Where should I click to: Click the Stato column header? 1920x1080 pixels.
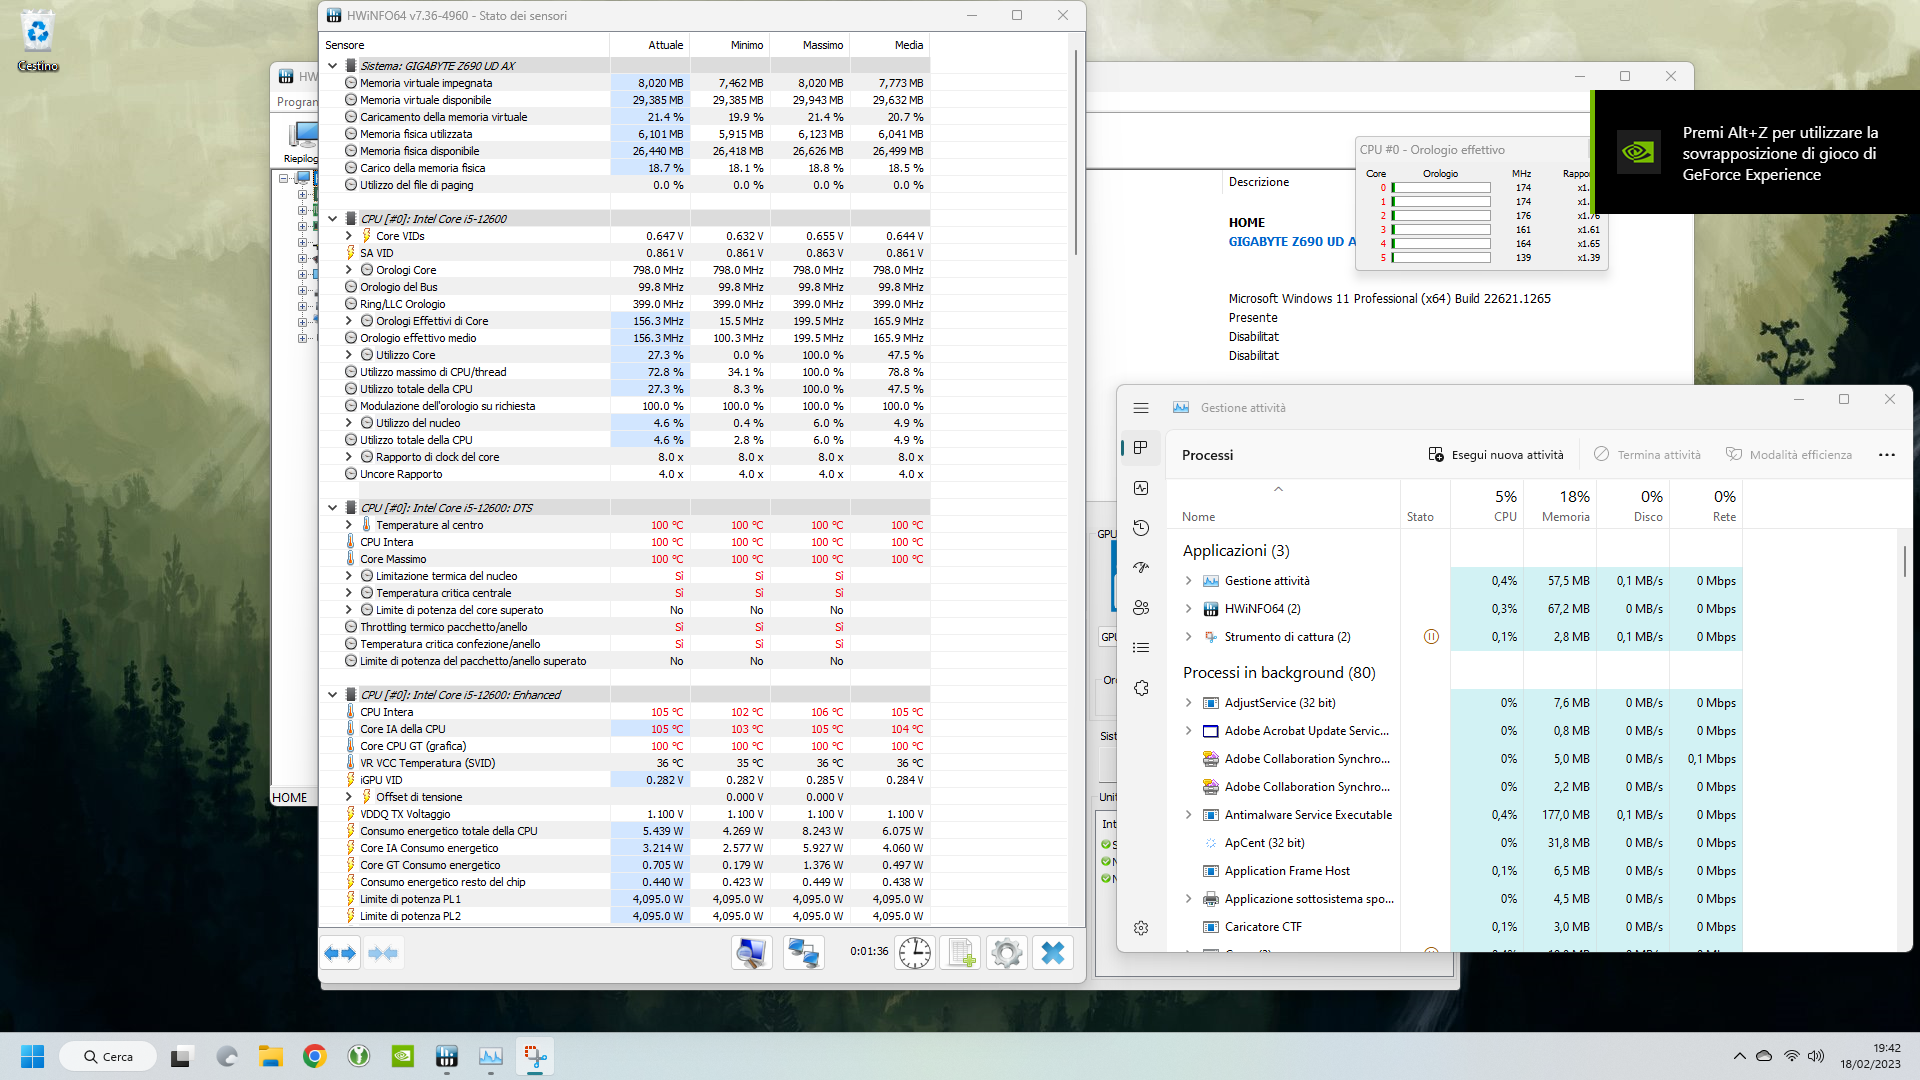[x=1425, y=505]
